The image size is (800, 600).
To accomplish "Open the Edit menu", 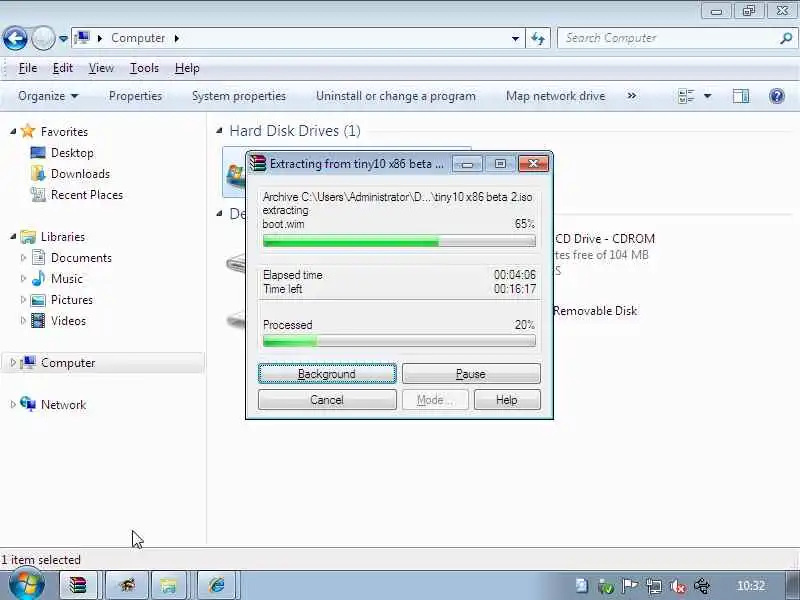I will click(63, 68).
